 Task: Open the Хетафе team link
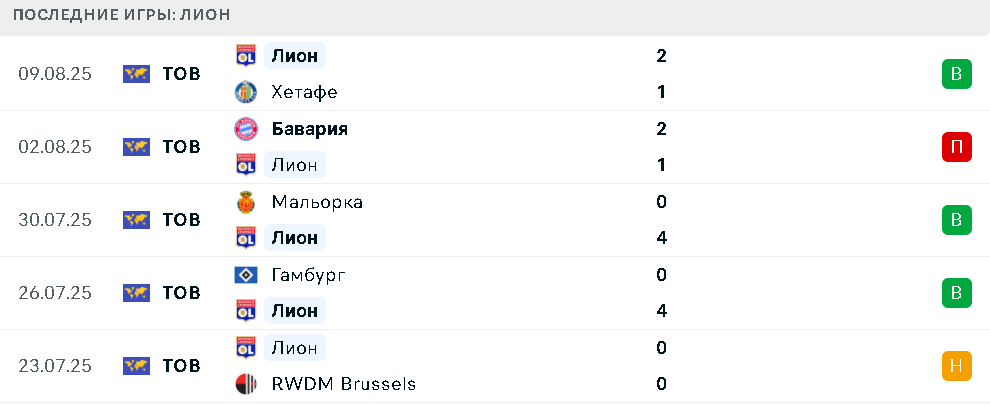click(304, 92)
